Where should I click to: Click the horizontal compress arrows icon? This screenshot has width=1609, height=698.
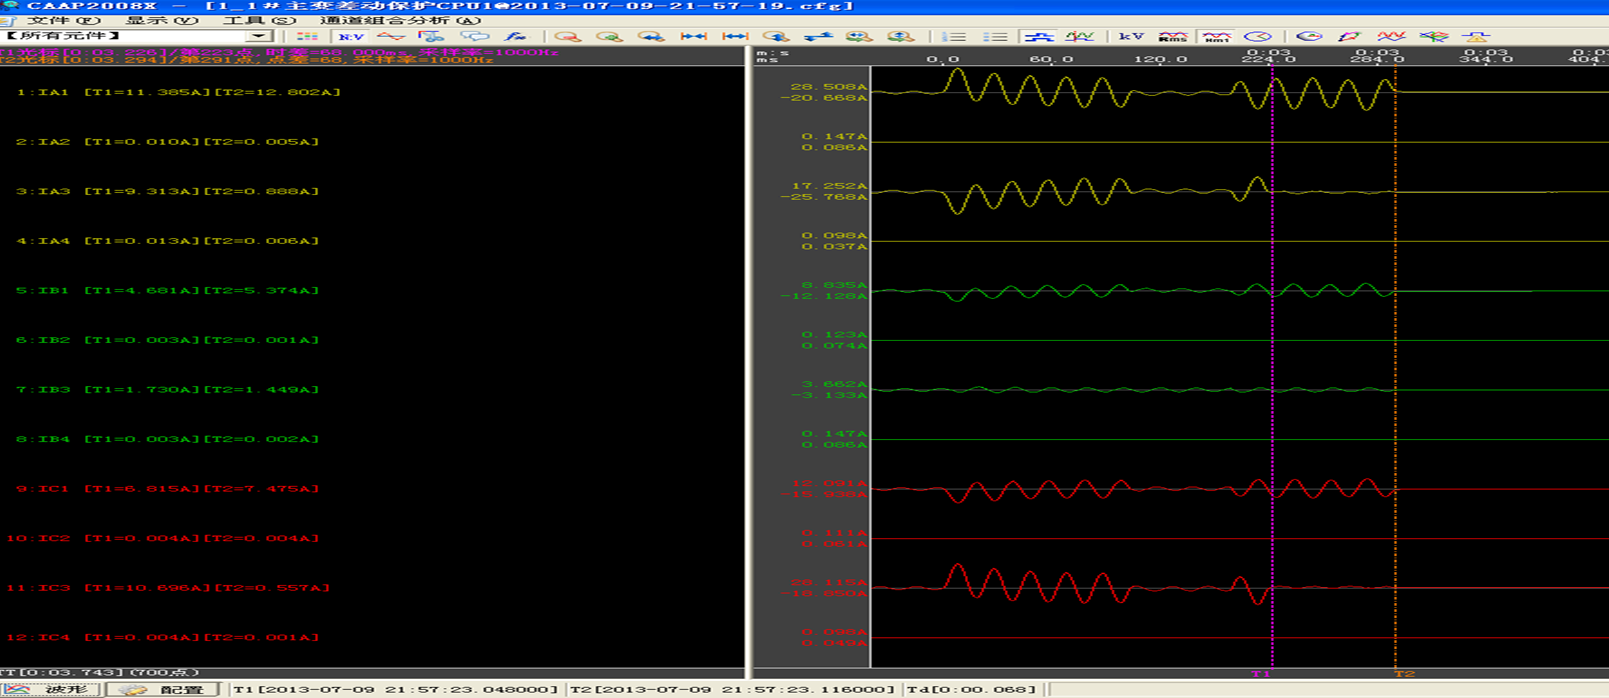click(693, 36)
